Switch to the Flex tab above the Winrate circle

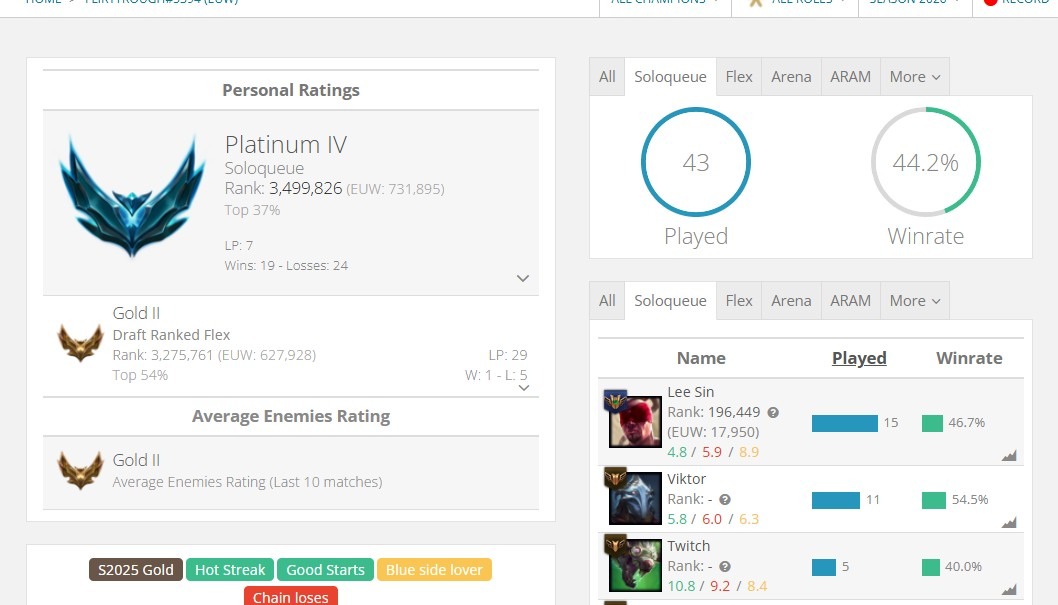pyautogui.click(x=739, y=77)
